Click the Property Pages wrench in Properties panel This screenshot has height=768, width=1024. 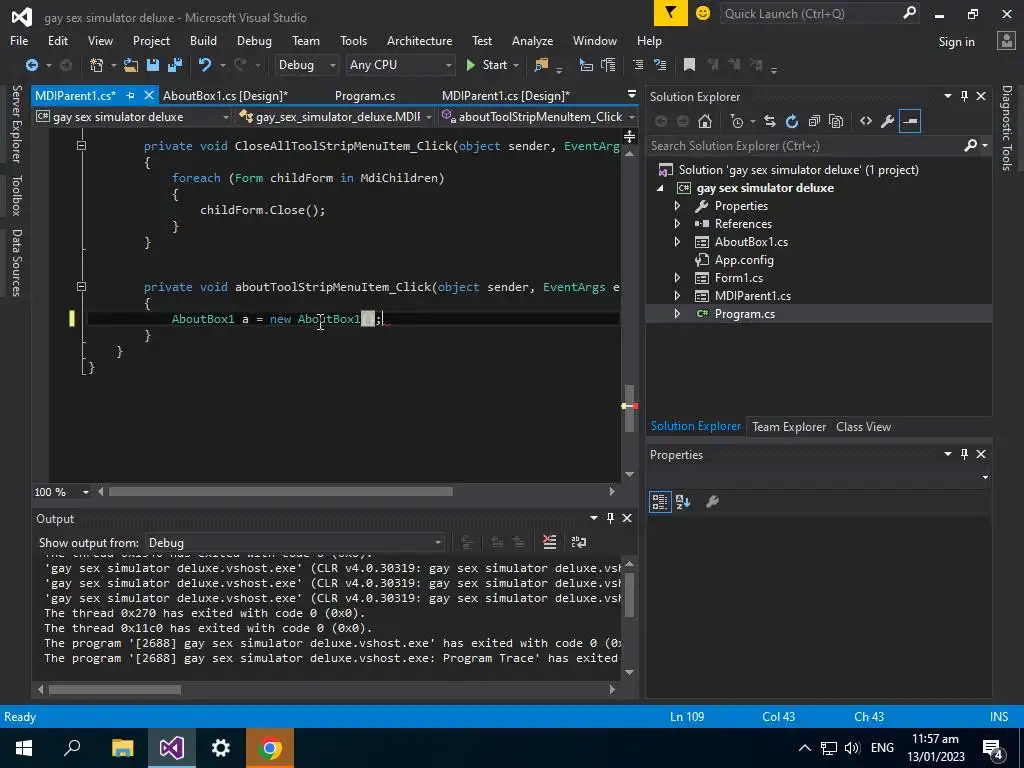pyautogui.click(x=712, y=502)
